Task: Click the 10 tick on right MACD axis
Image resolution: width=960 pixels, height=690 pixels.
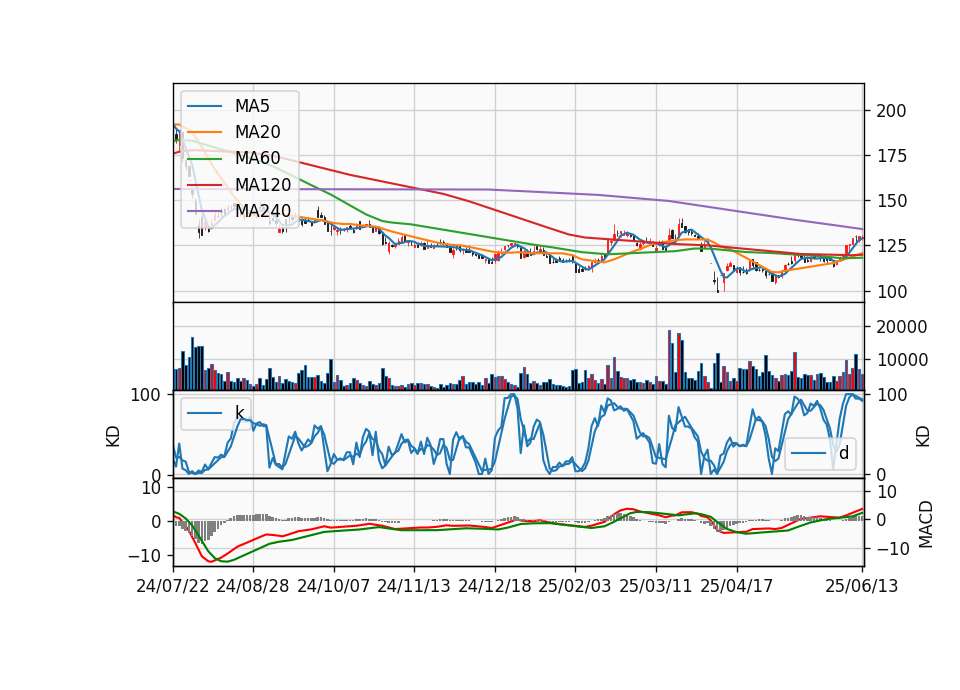Action: 887,492
